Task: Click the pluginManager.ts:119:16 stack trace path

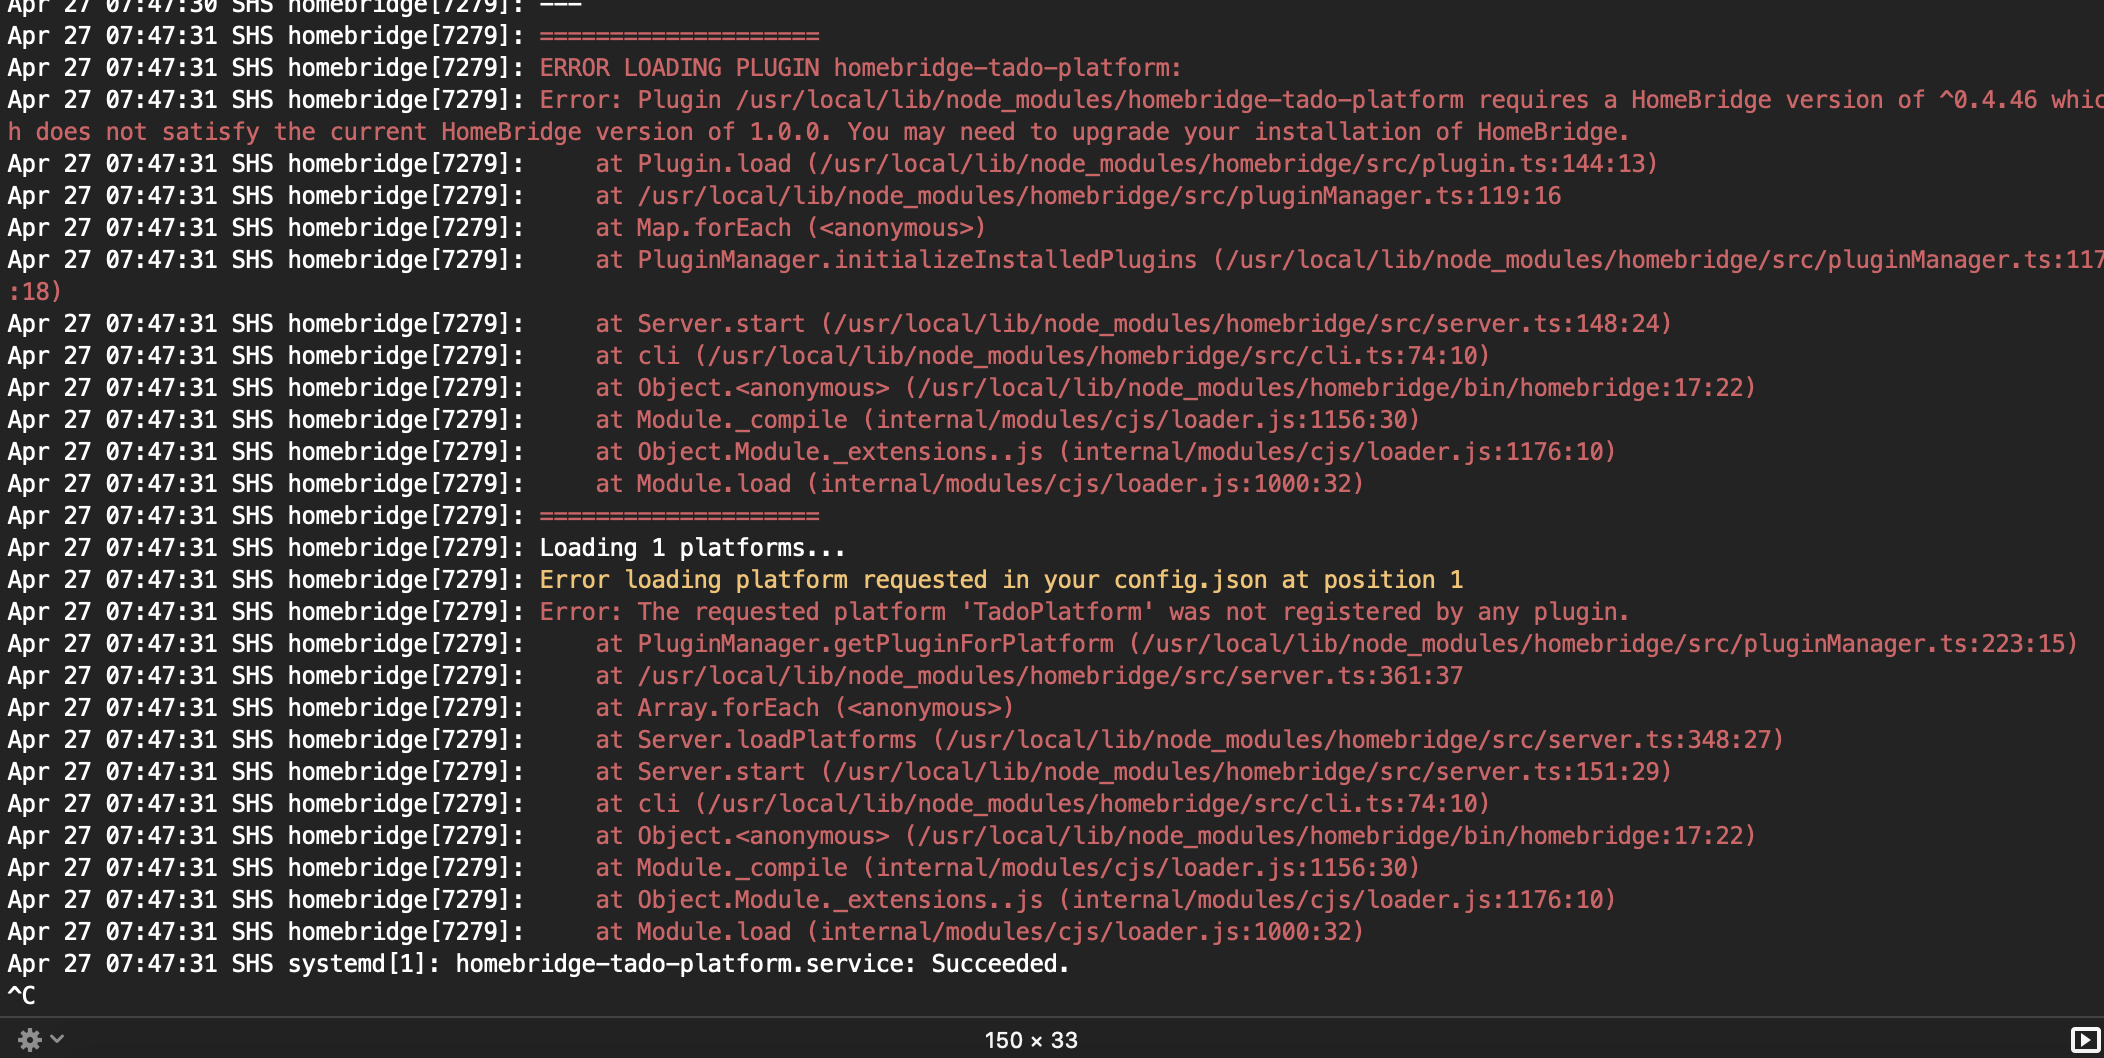Action: pos(1098,196)
